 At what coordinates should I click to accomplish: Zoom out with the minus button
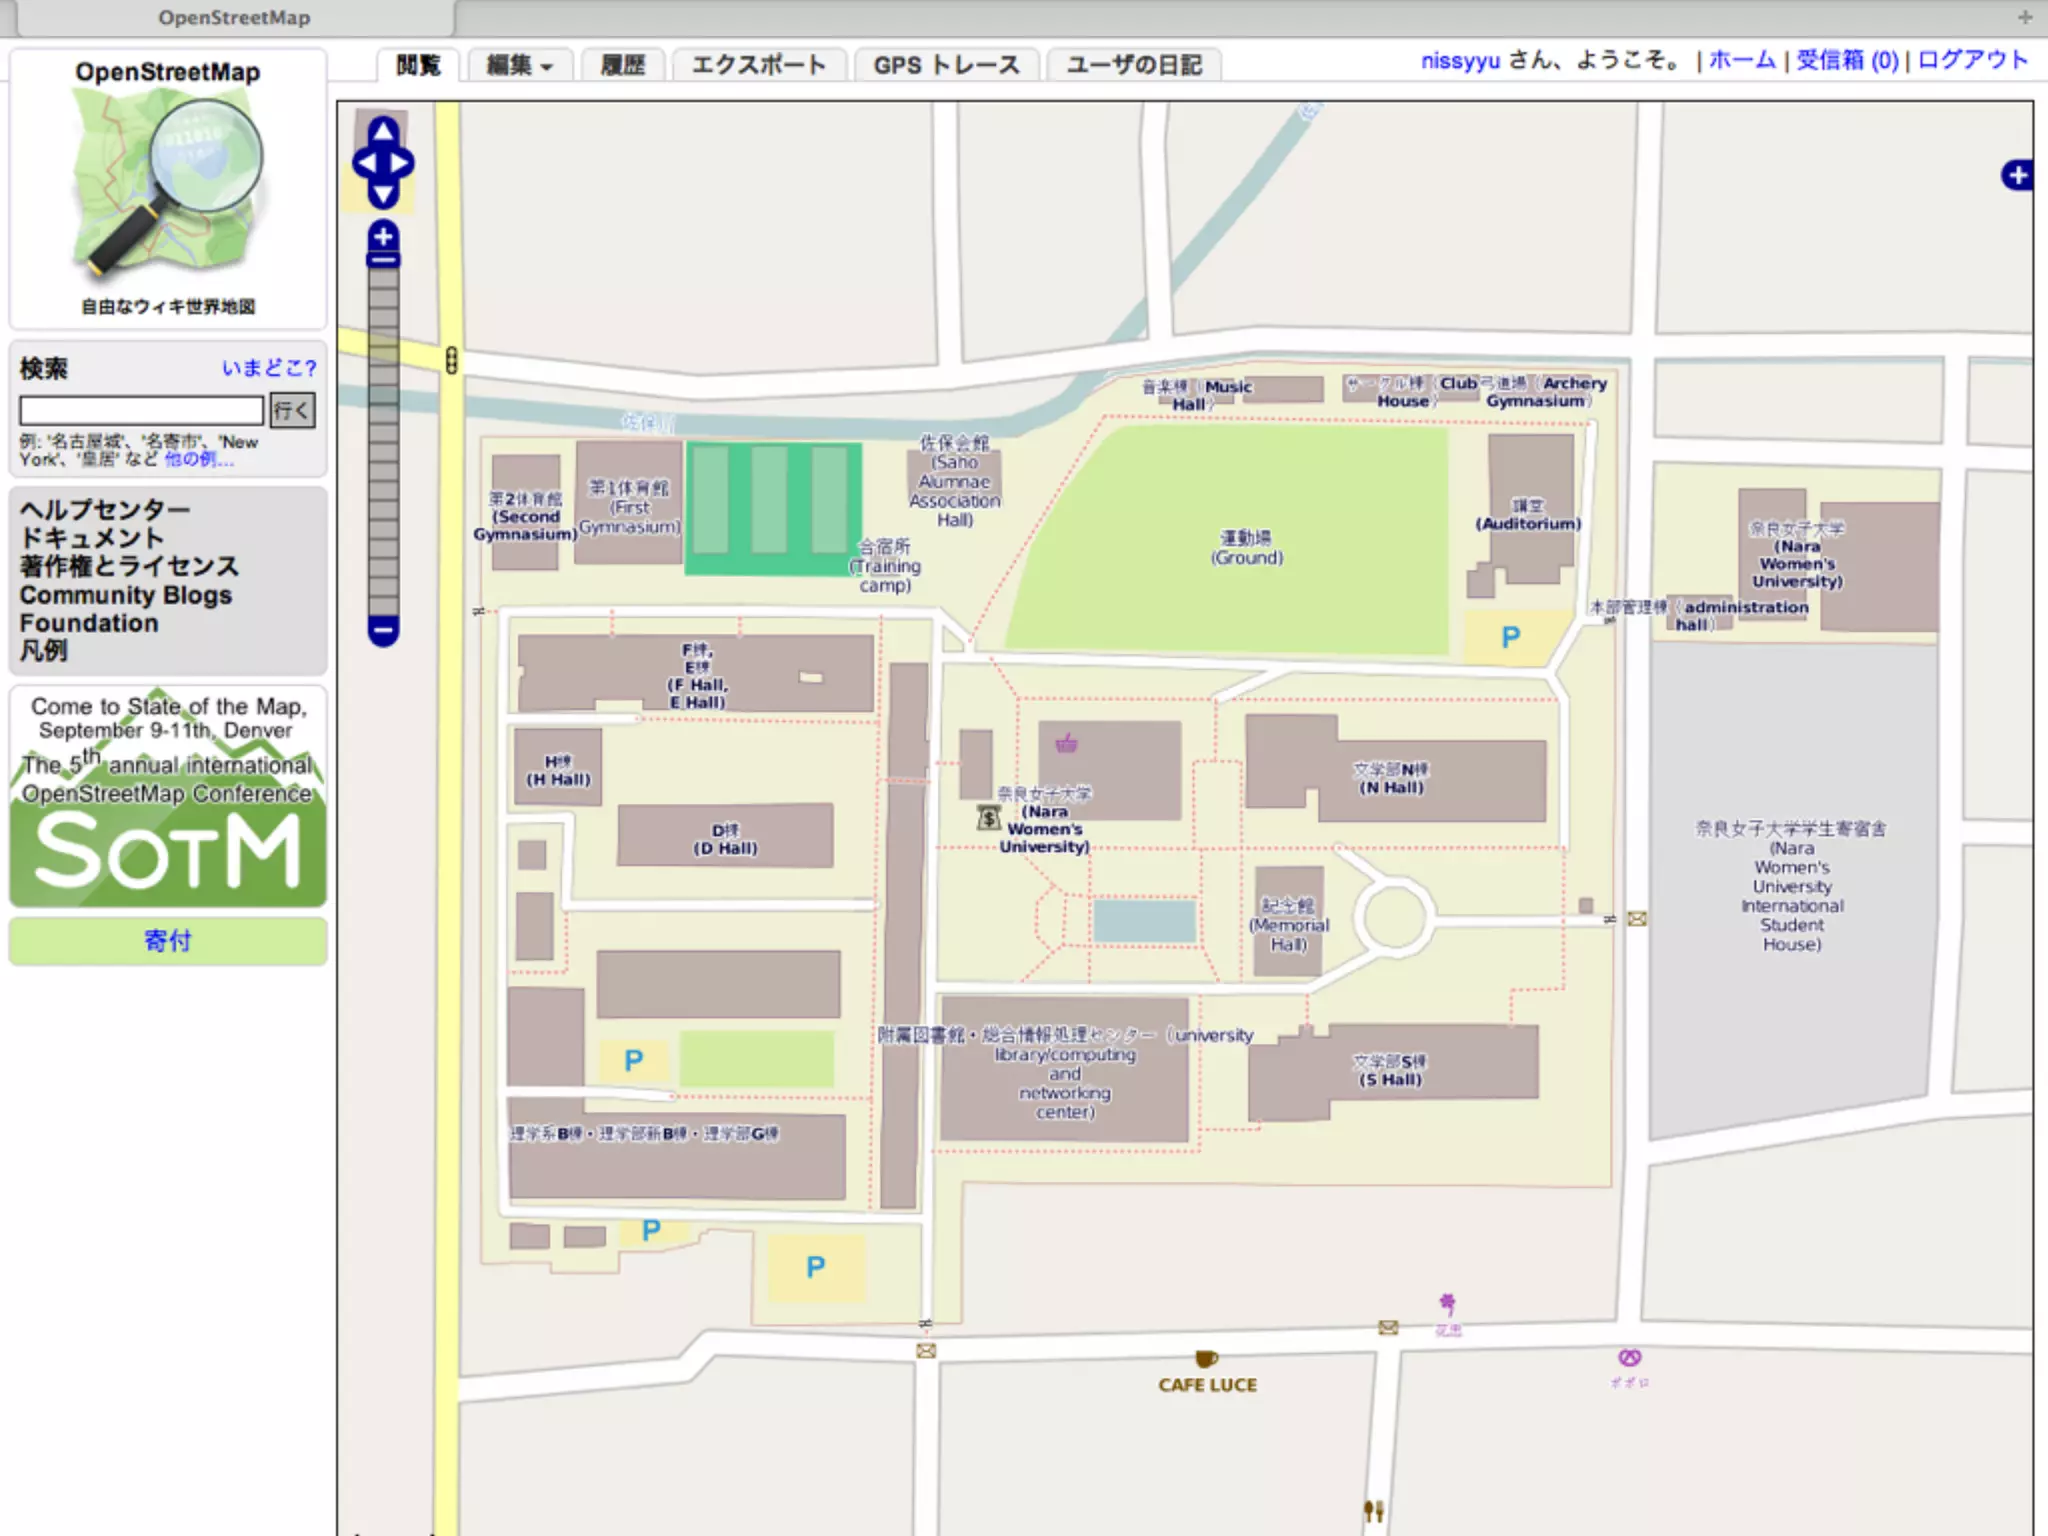click(383, 631)
